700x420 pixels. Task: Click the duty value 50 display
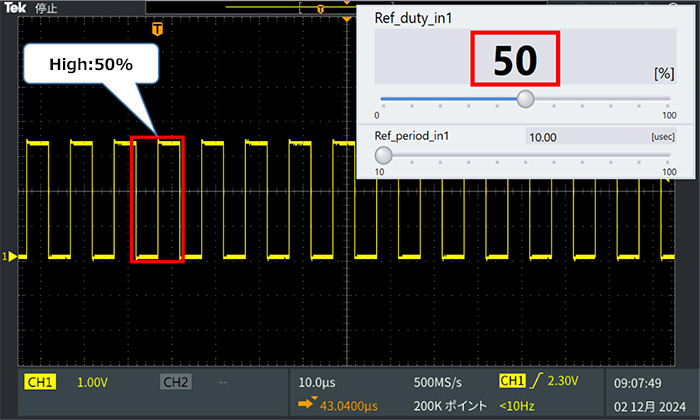(515, 58)
